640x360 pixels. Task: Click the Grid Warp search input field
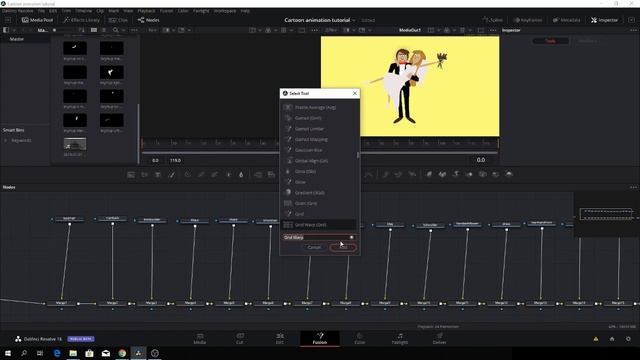(x=319, y=237)
